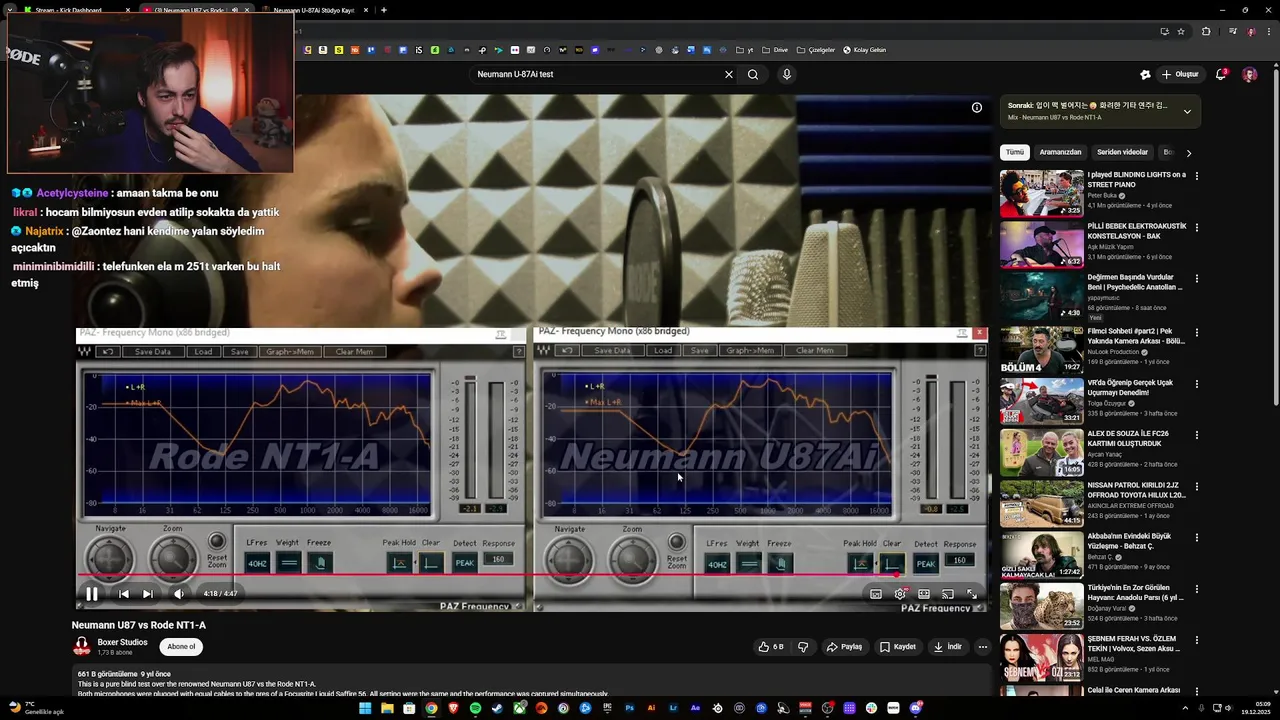The width and height of the screenshot is (1280, 720).
Task: Save video with Kaydet button
Action: (x=897, y=647)
